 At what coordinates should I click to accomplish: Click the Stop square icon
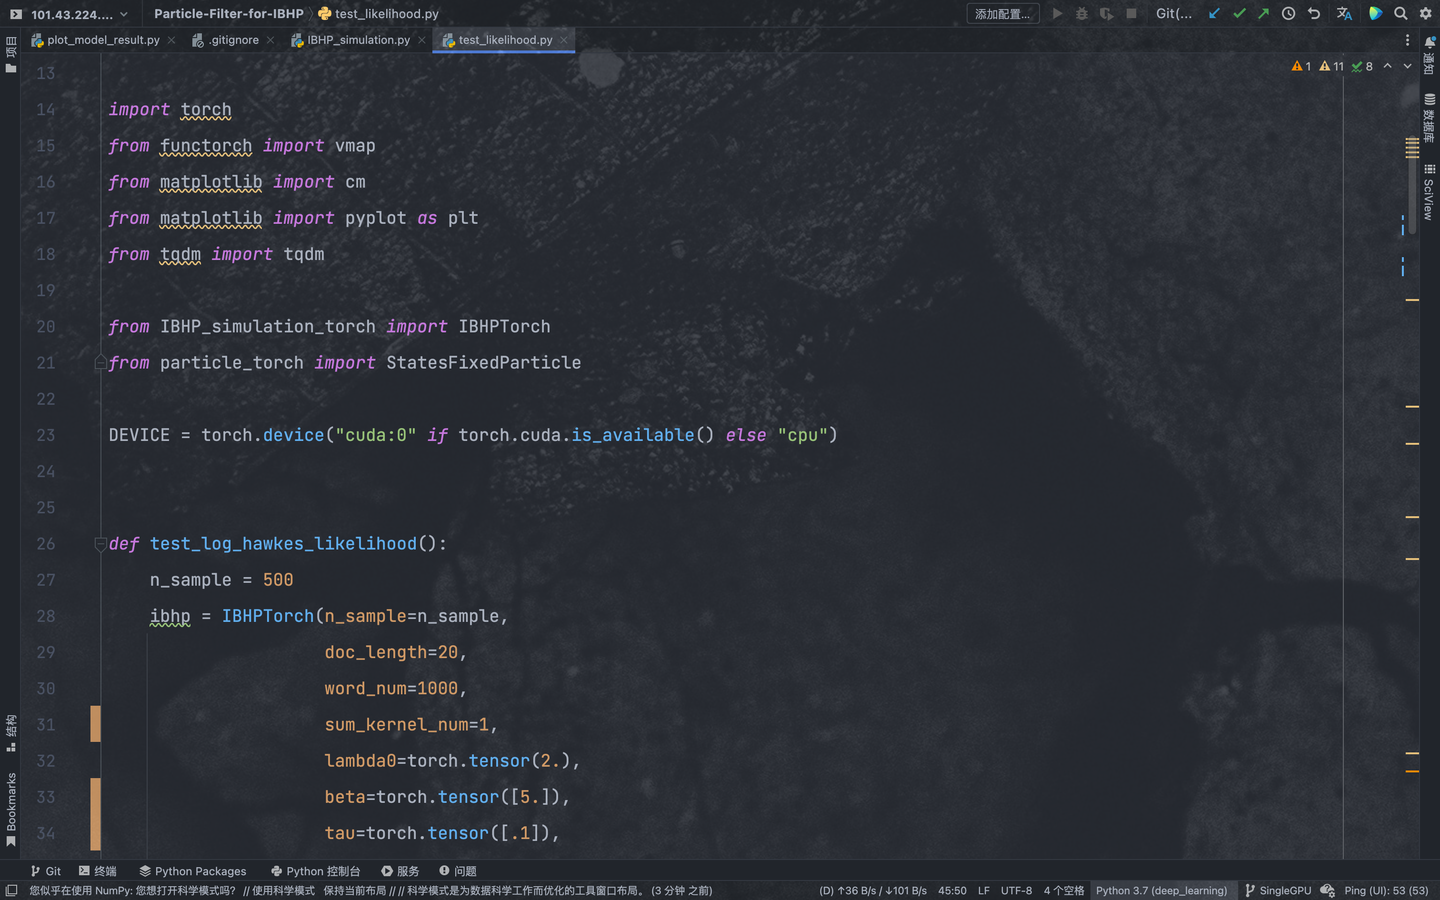[x=1131, y=14]
